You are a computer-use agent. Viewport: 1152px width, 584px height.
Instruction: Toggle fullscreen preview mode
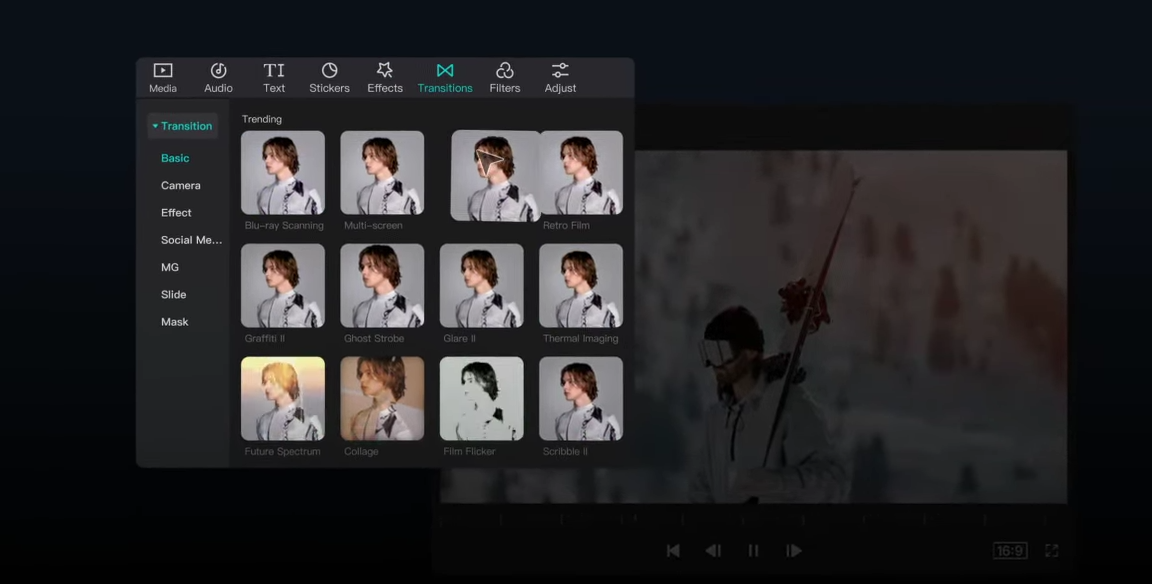(x=1051, y=551)
